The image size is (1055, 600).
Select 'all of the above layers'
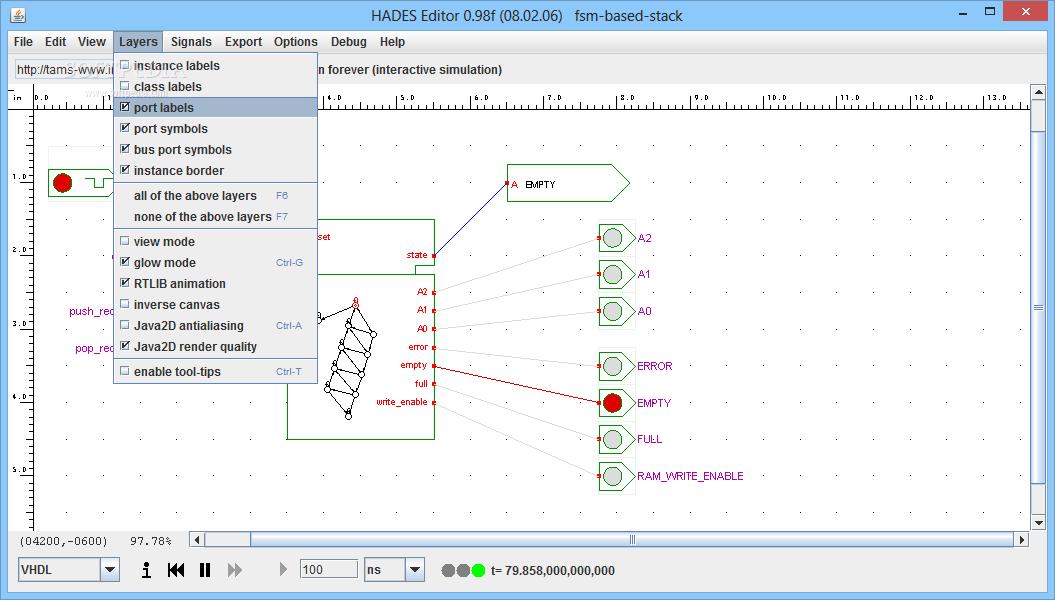click(215, 196)
